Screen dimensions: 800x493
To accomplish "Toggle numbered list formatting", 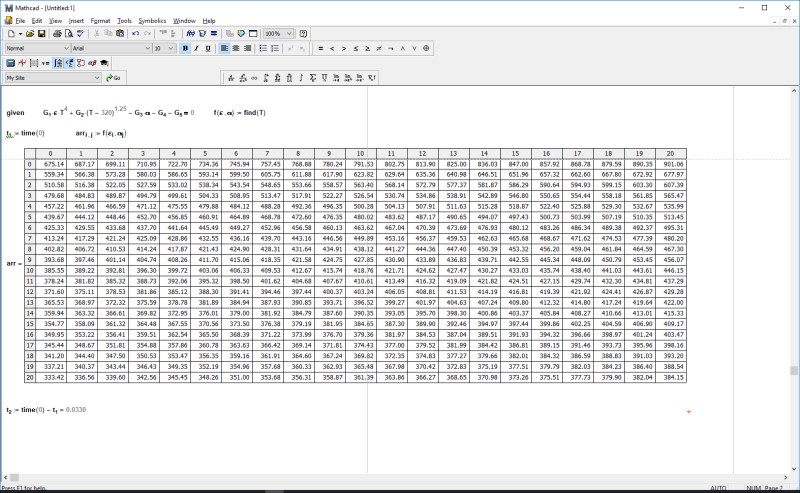I will (275, 48).
